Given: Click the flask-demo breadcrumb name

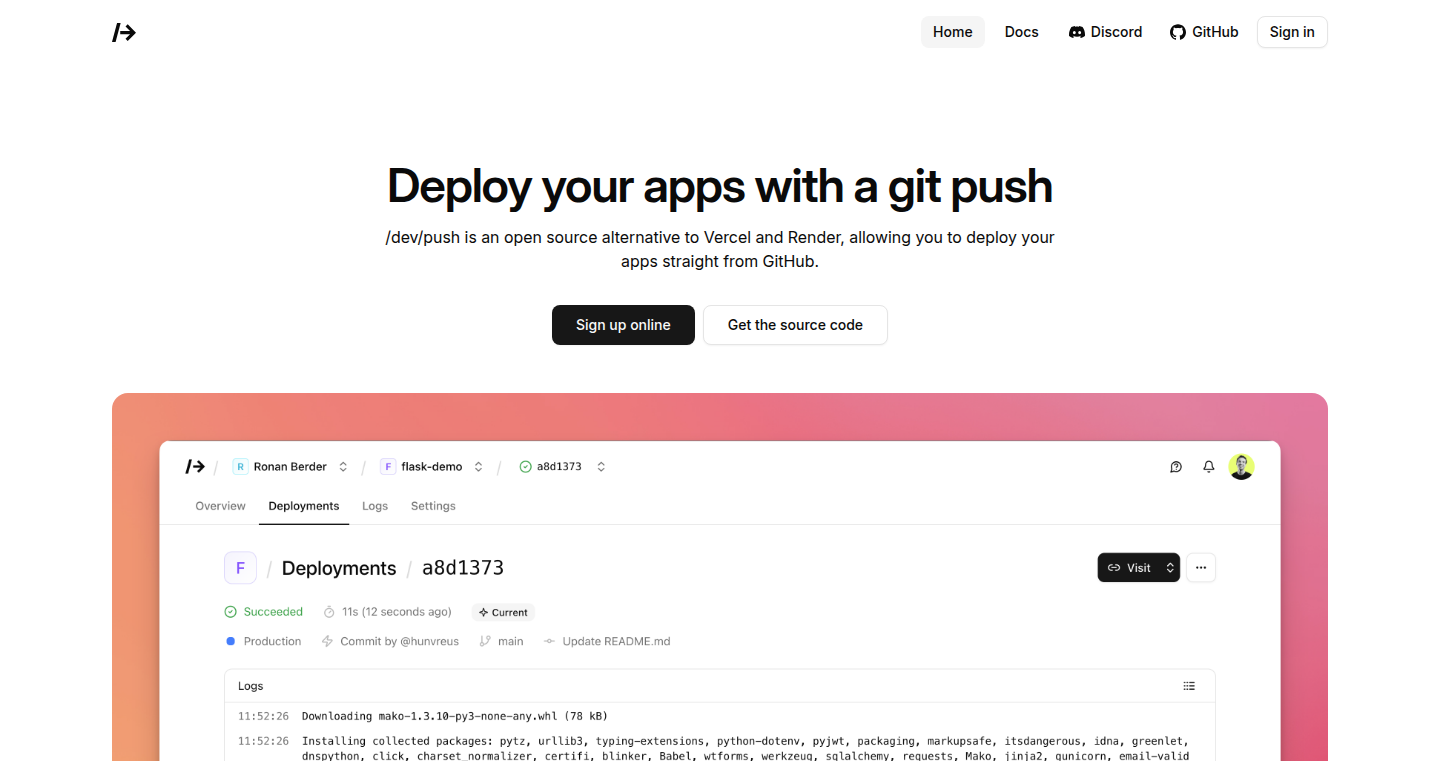Looking at the screenshot, I should click(432, 466).
